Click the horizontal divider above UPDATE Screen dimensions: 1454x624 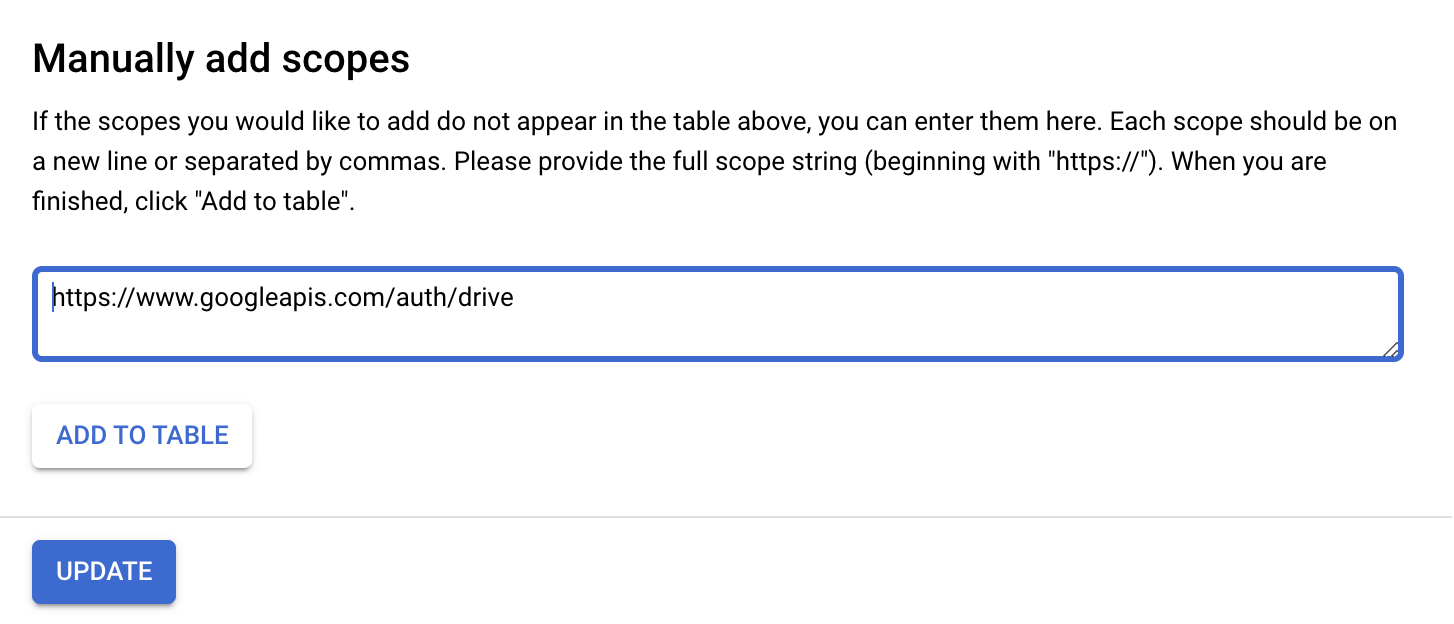[727, 517]
